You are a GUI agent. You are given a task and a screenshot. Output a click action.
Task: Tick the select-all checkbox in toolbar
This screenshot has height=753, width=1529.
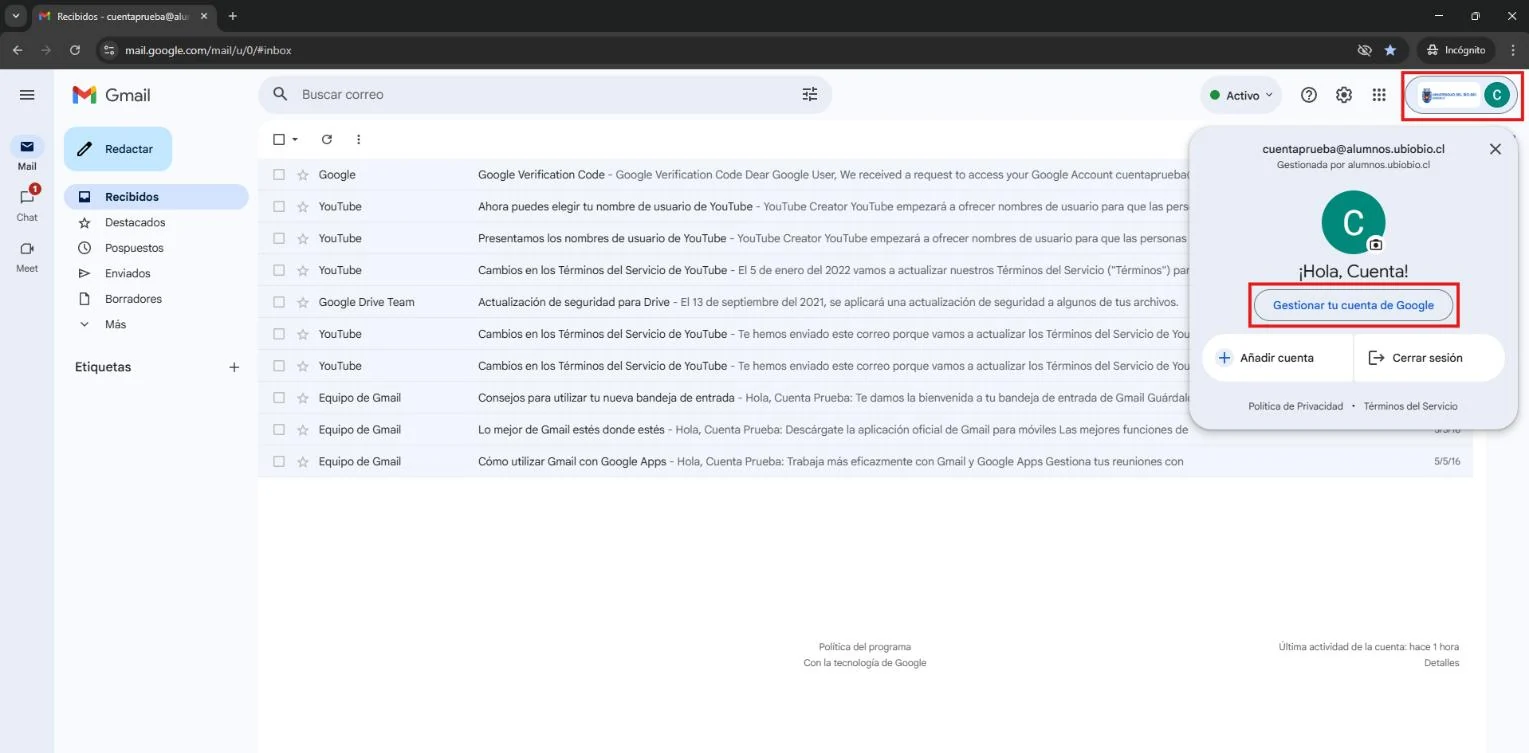pyautogui.click(x=279, y=139)
